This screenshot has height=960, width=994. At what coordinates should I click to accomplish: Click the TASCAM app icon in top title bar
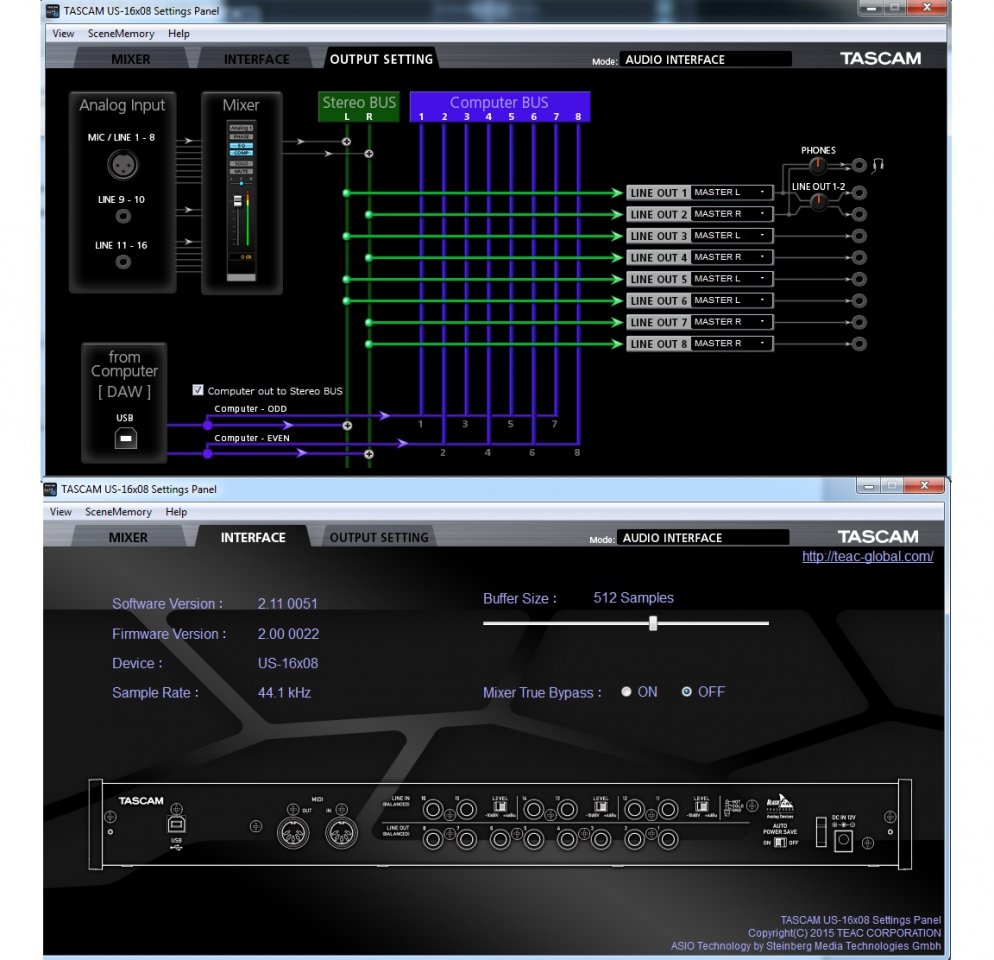coord(53,11)
